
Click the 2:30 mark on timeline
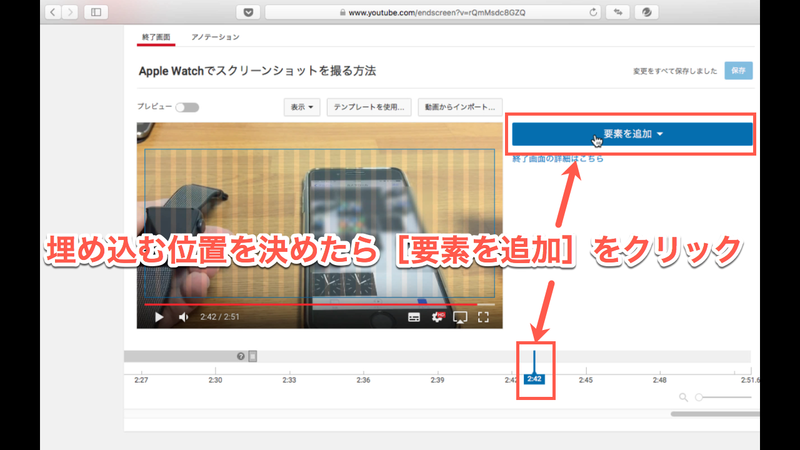click(215, 380)
